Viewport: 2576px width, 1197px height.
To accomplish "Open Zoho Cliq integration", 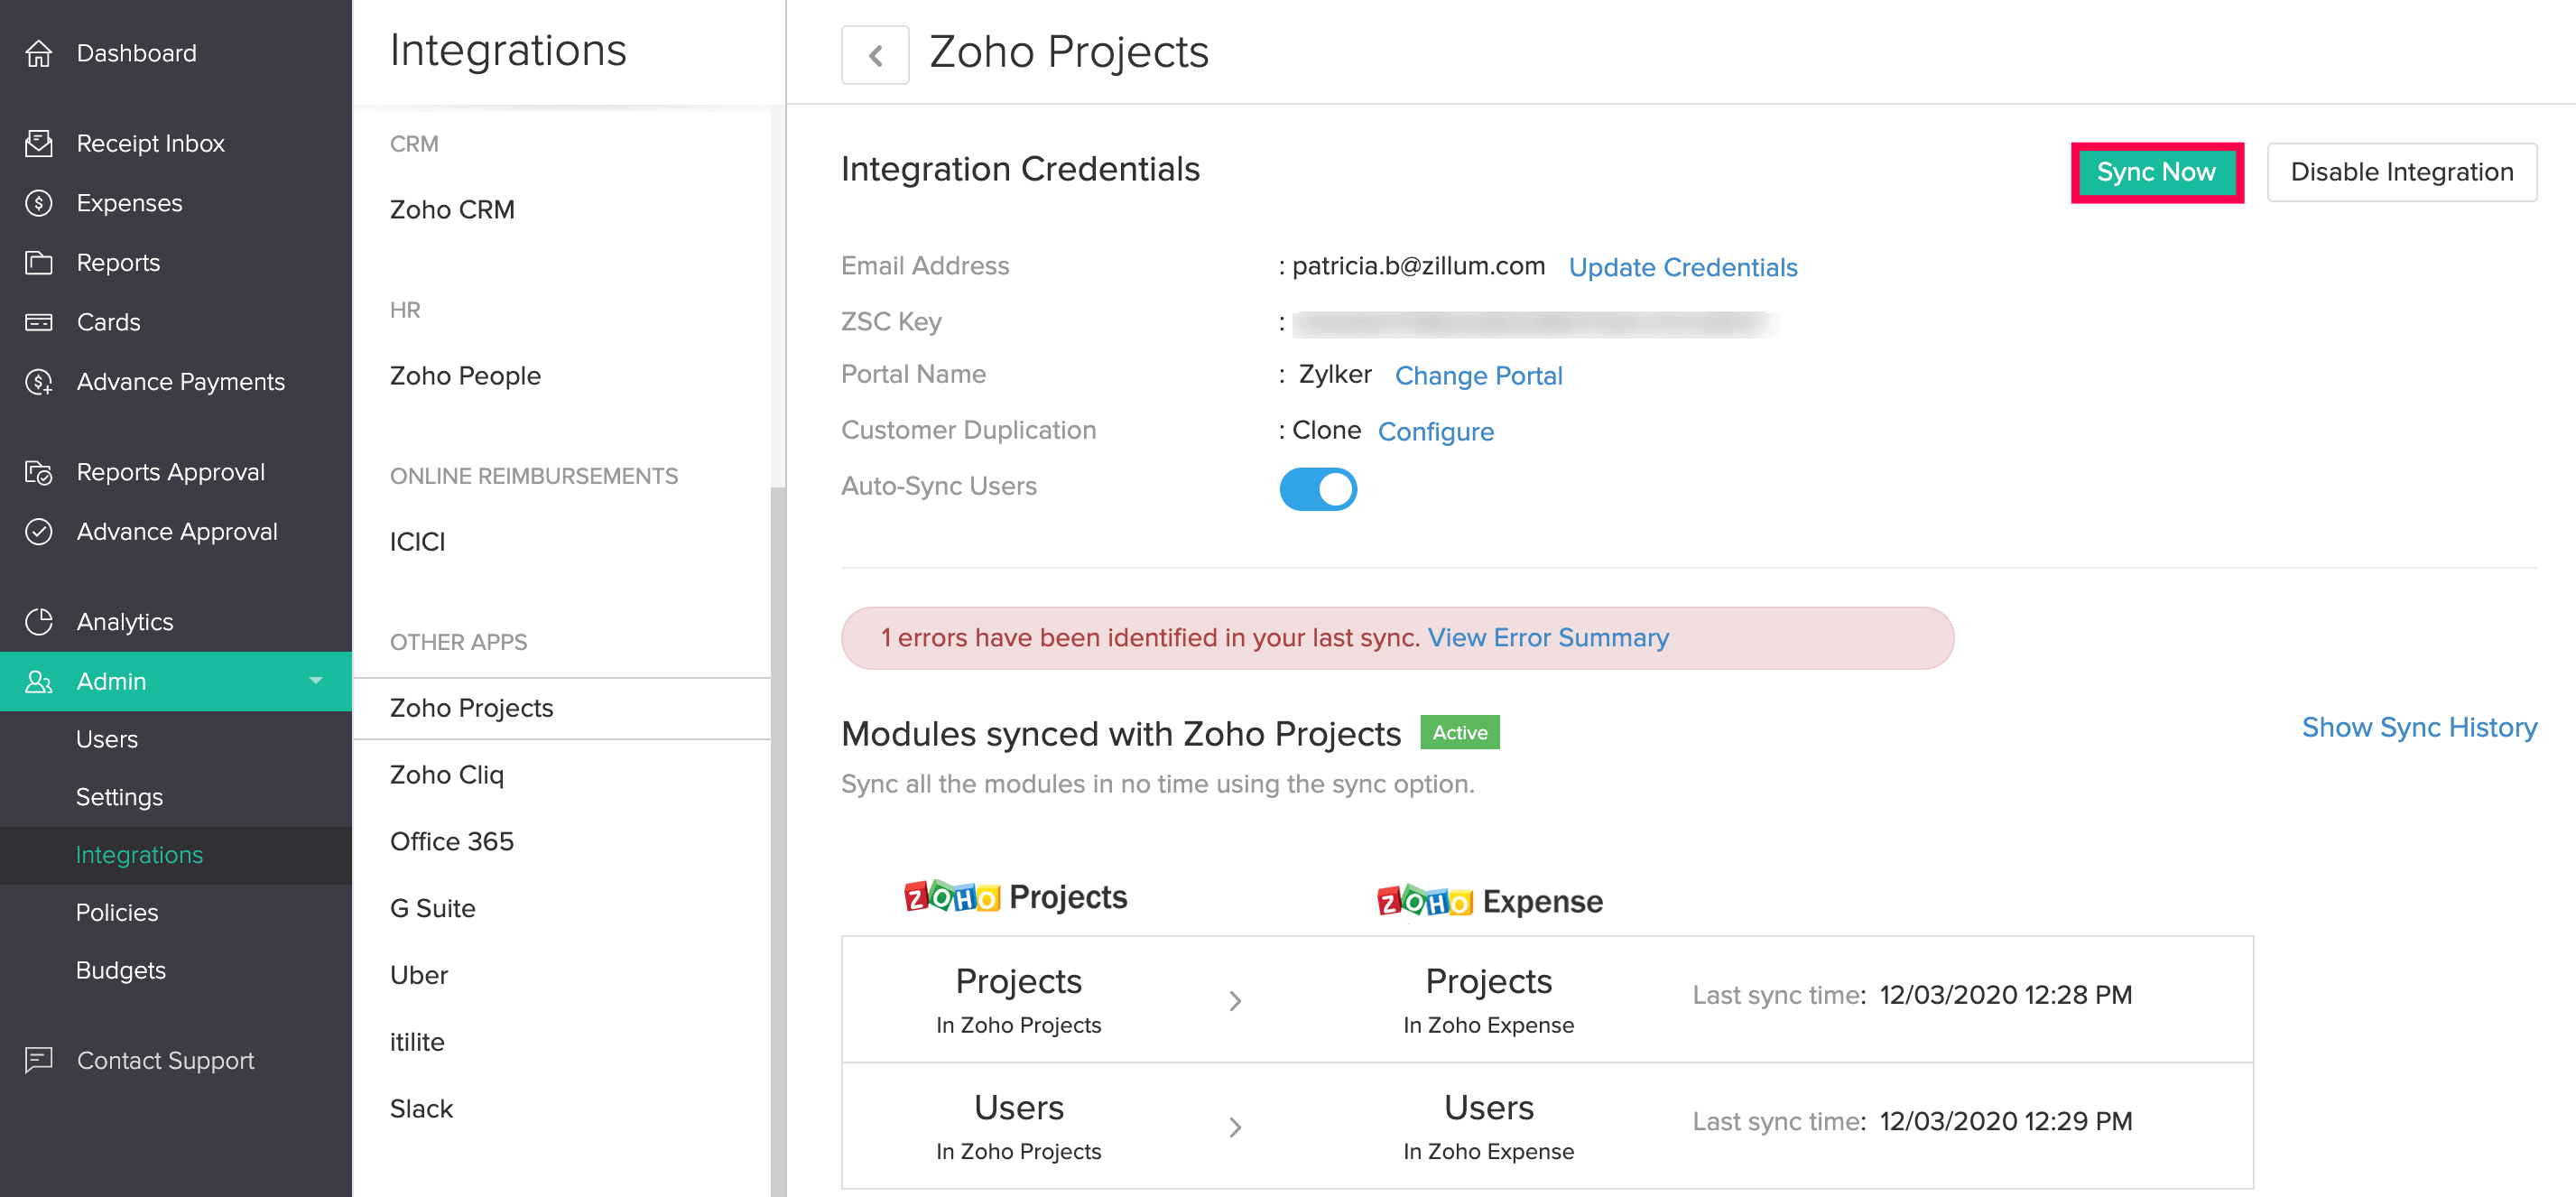I will (446, 775).
